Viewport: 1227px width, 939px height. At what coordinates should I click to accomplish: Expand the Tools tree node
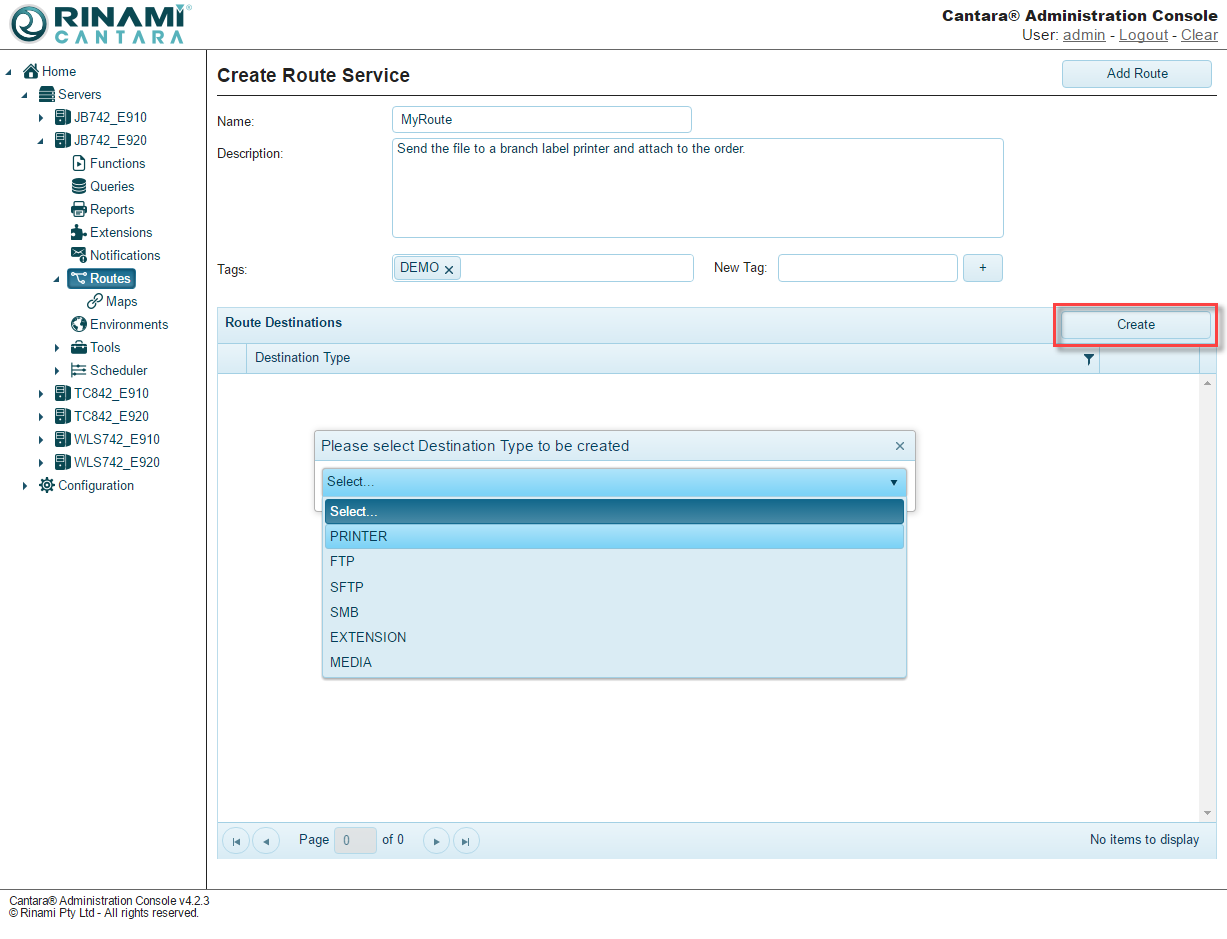57,348
